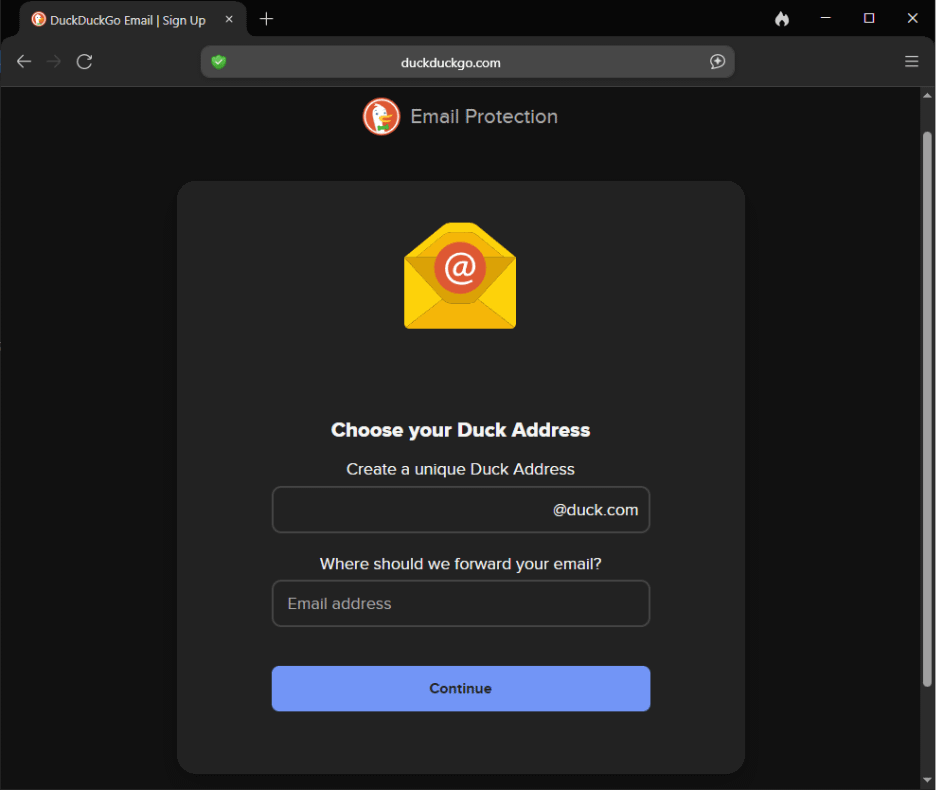
Task: Click the Duck Address input field
Action: click(460, 509)
